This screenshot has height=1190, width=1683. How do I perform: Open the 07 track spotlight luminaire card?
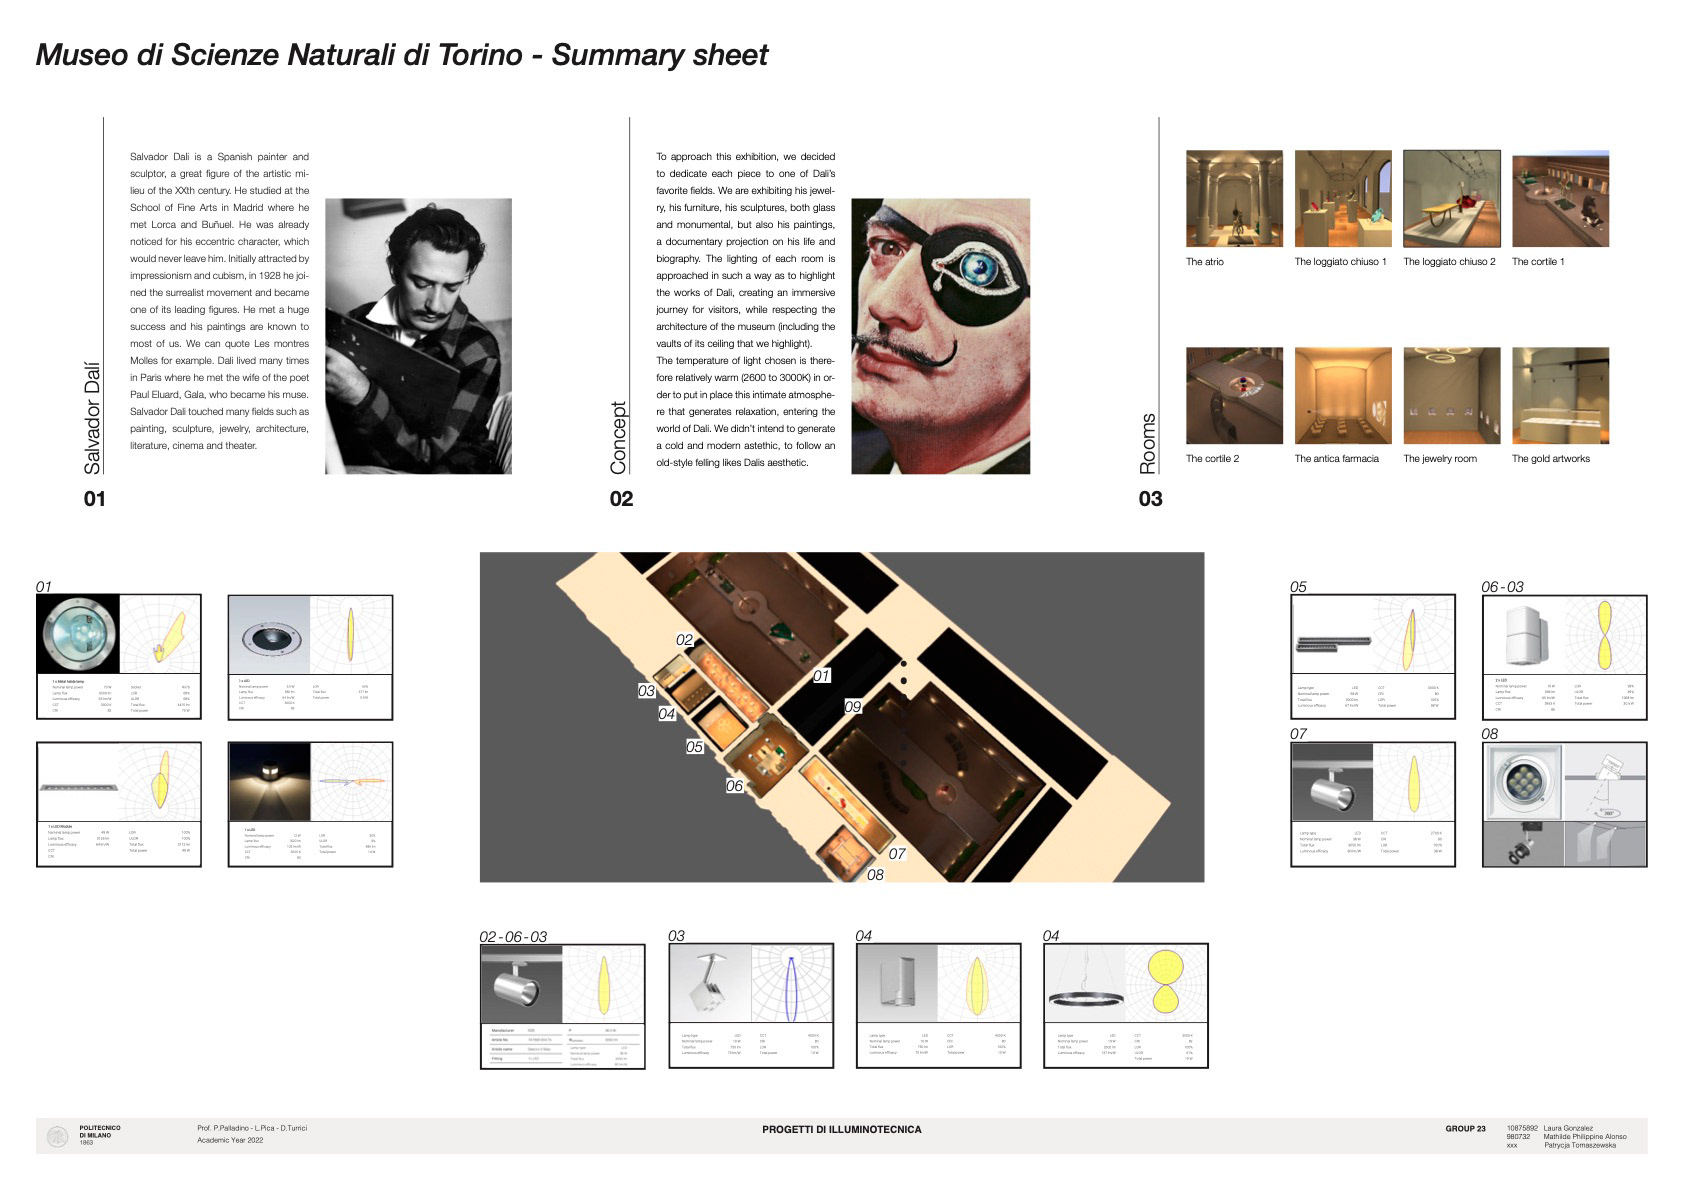[1373, 804]
